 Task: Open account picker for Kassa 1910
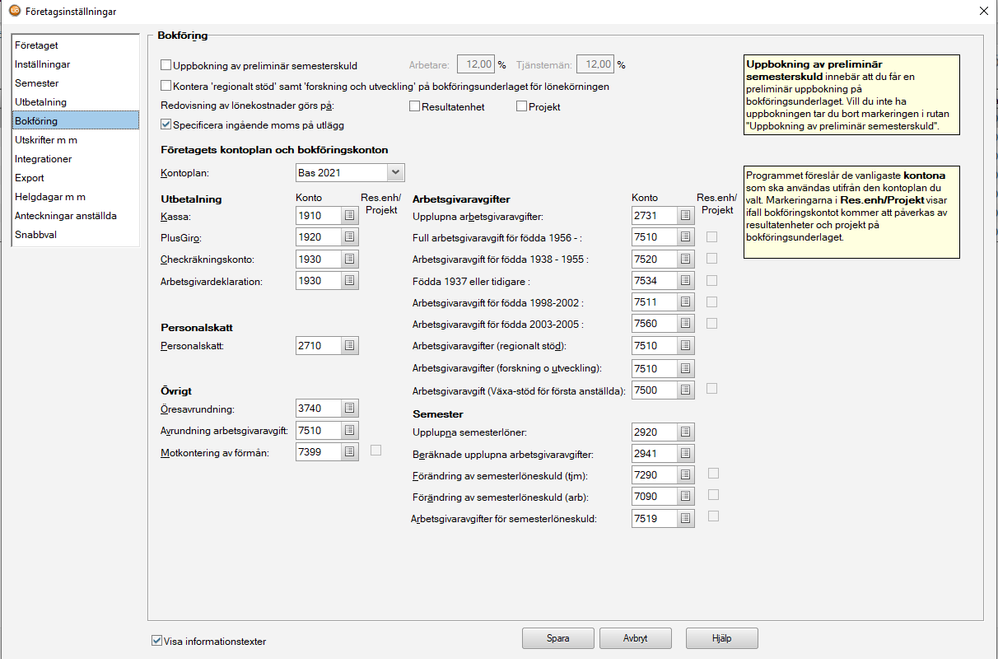[x=349, y=216]
